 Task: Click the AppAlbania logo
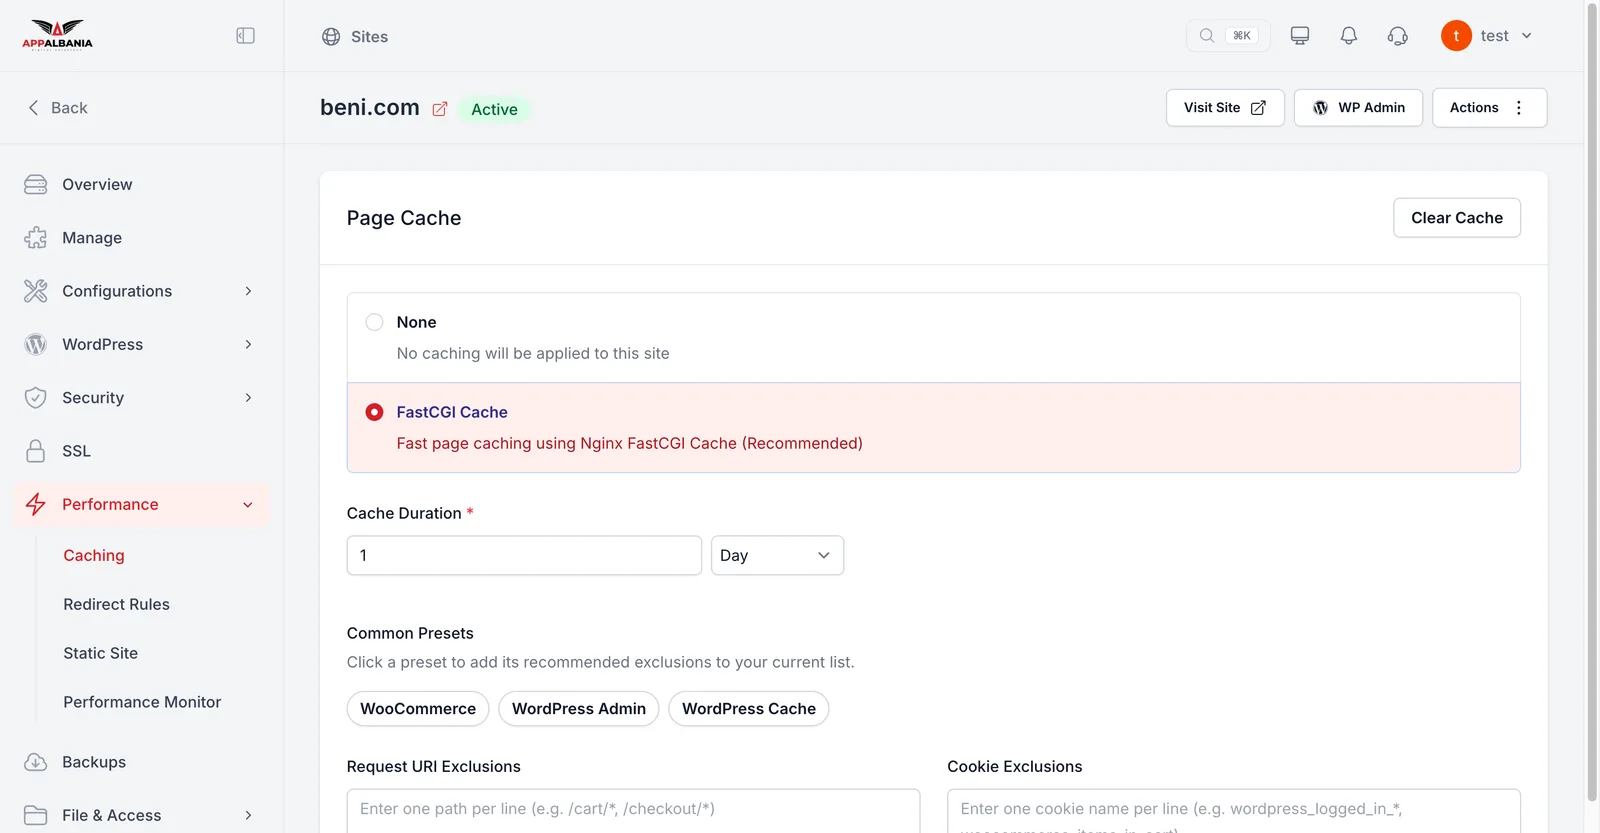tap(58, 35)
